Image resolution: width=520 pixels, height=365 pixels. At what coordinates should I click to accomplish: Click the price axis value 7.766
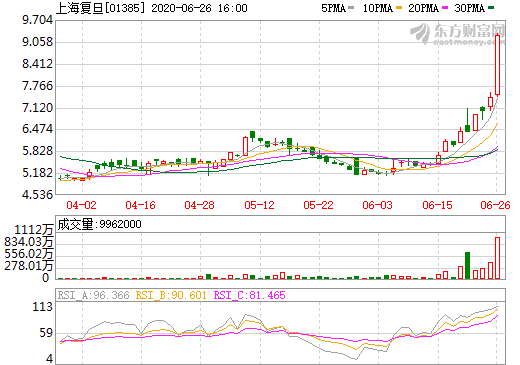tap(38, 86)
